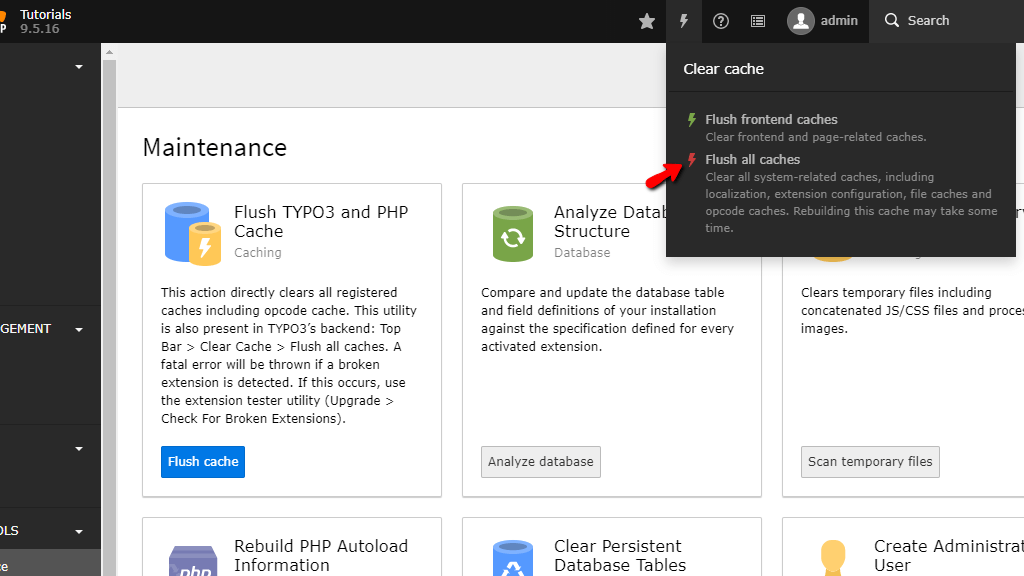The width and height of the screenshot is (1024, 576).
Task: Click the green Analyze Database Structure icon
Action: pos(512,232)
